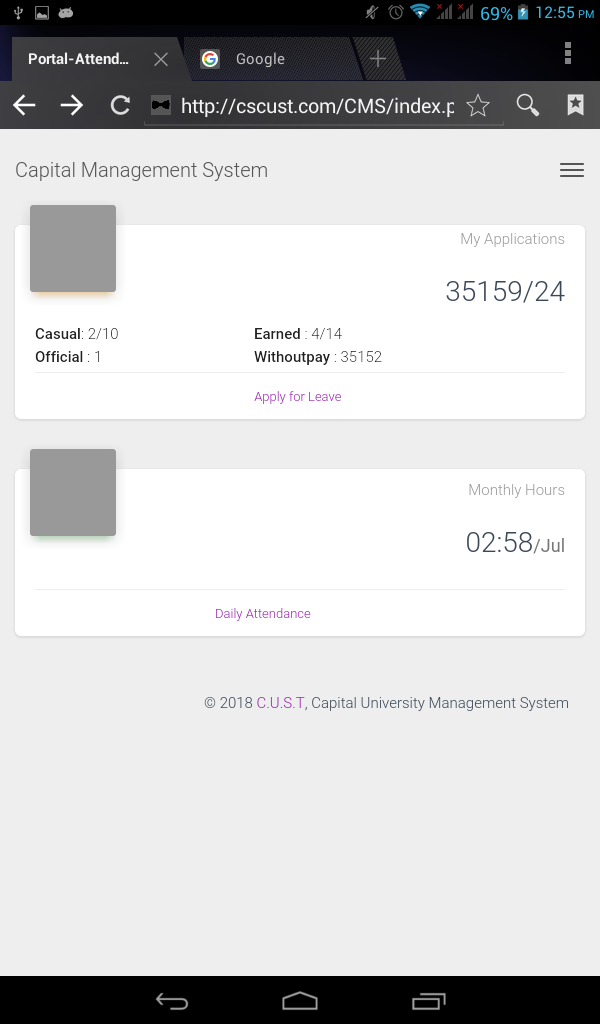Go back using browser back arrow
Image resolution: width=600 pixels, height=1024 pixels.
[24, 105]
